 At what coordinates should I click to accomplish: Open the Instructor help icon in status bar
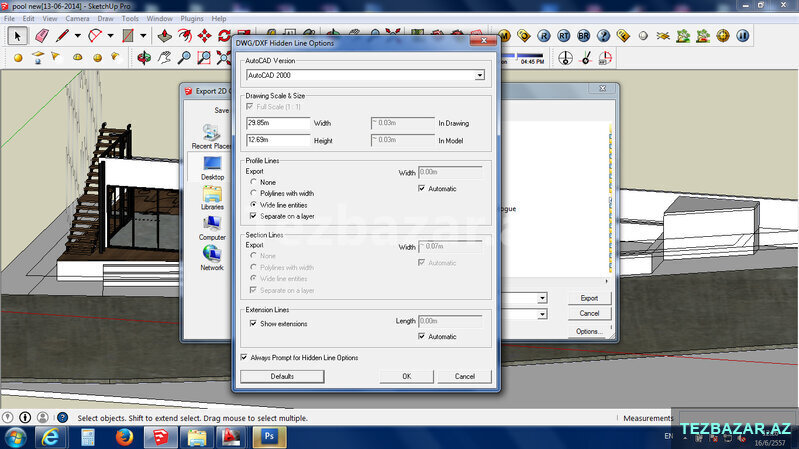coord(62,417)
